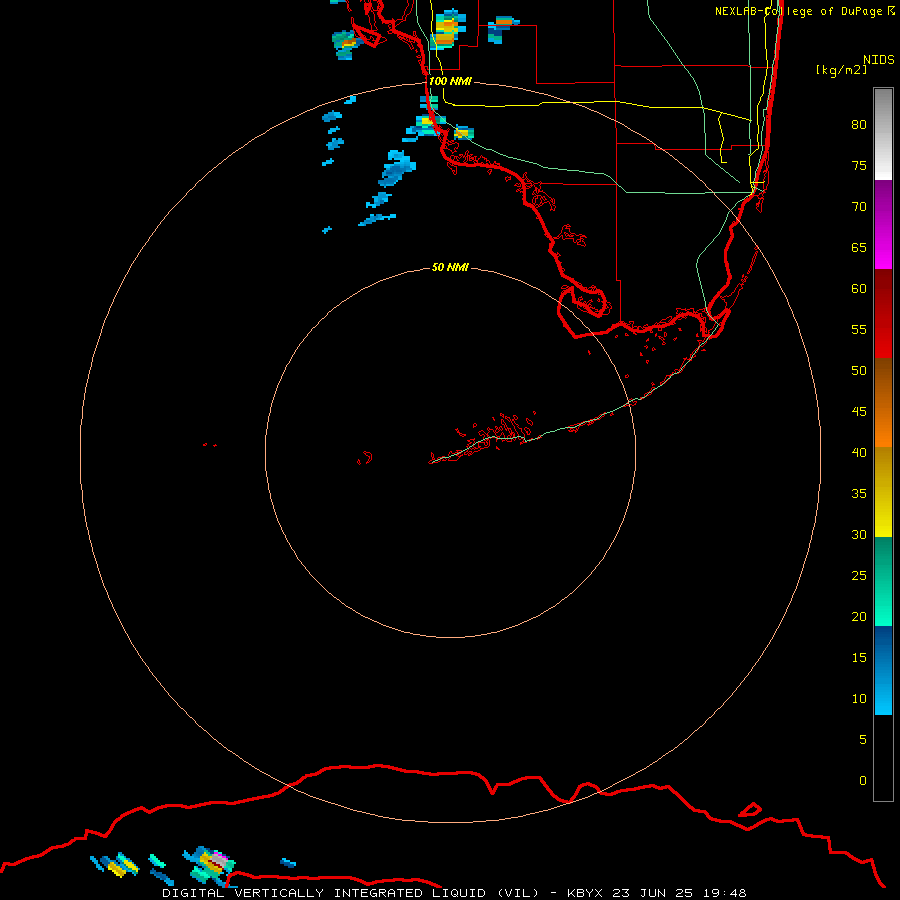
Task: Click the 50 NMI range ring label
Action: coord(450,267)
